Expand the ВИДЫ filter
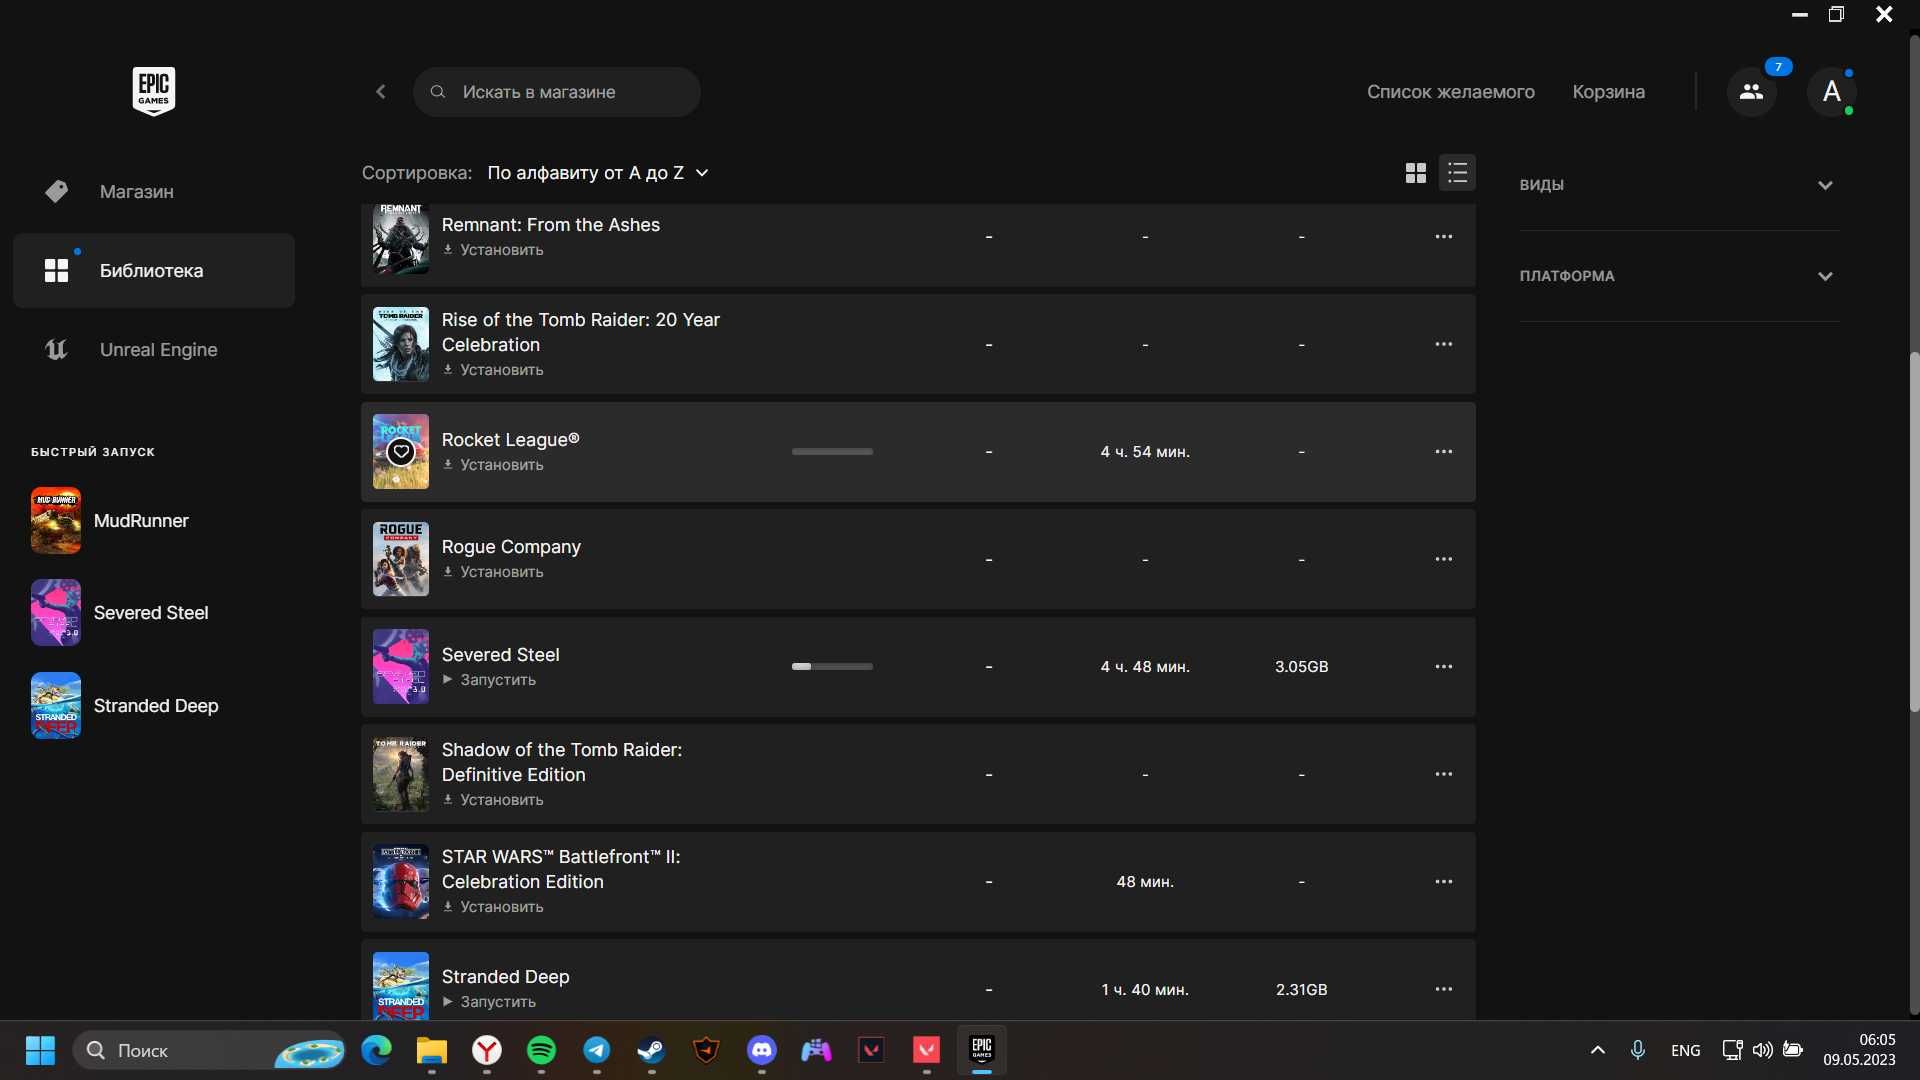Screen dimensions: 1920x1080 (1679, 185)
